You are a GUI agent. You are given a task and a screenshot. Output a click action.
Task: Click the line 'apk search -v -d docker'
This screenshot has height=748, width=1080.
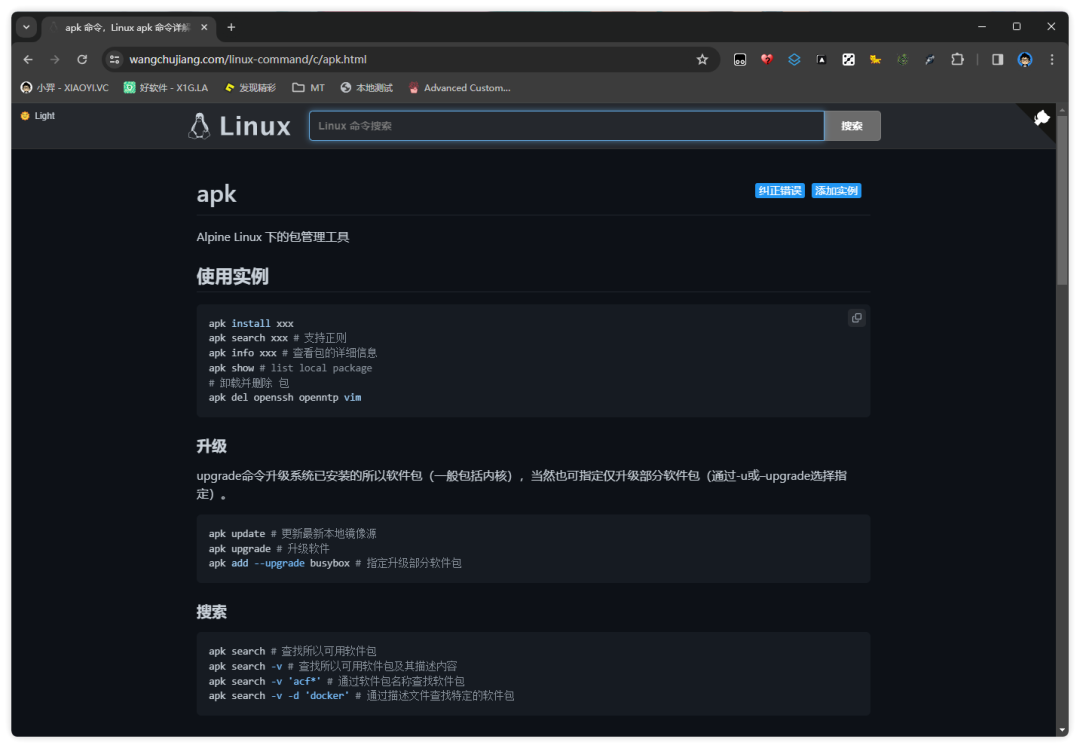279,696
